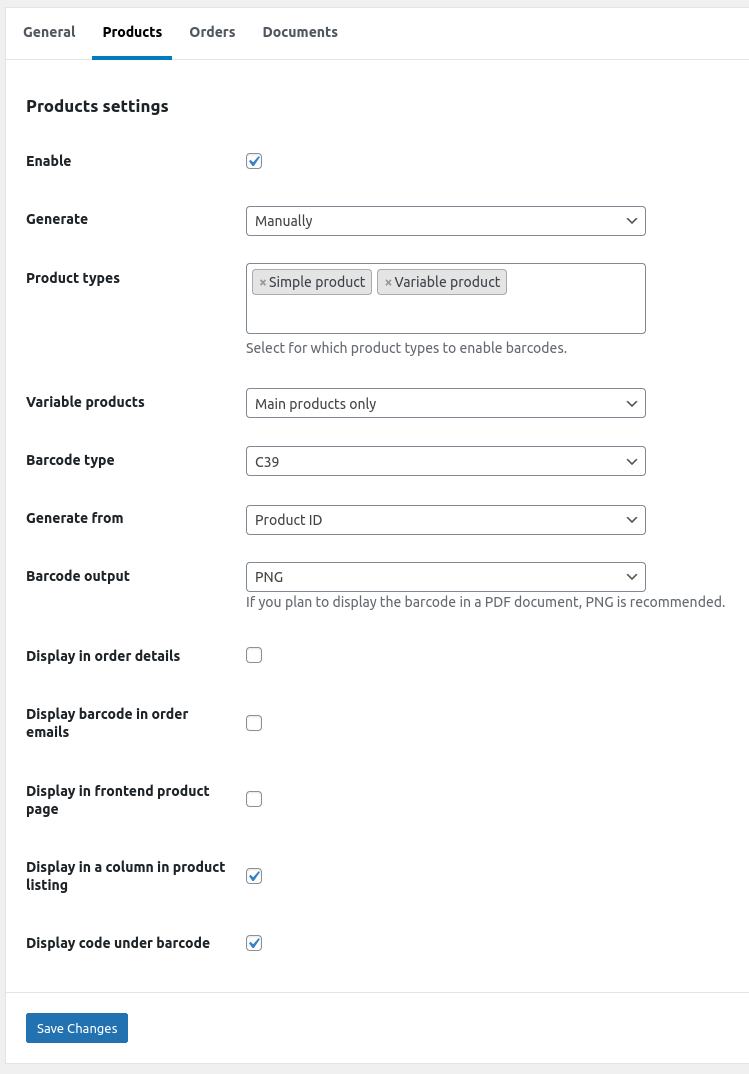Go to the Documents tab
This screenshot has height=1074, width=749.
tap(300, 32)
